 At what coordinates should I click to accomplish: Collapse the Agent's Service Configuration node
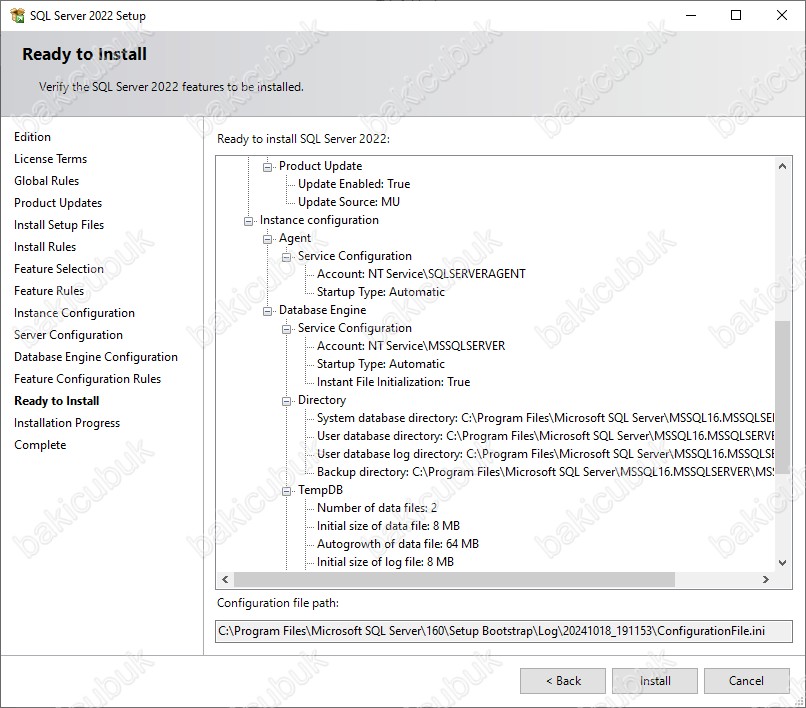(x=286, y=257)
